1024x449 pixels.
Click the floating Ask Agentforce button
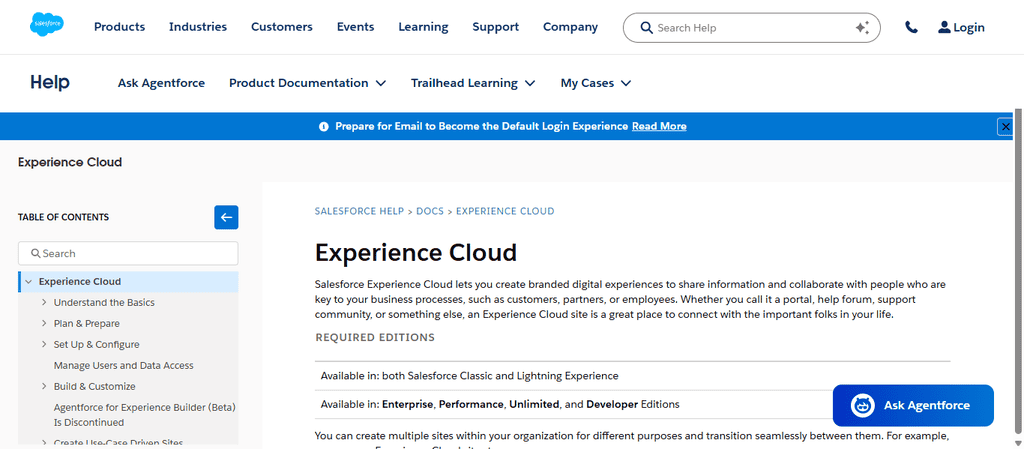click(x=913, y=405)
